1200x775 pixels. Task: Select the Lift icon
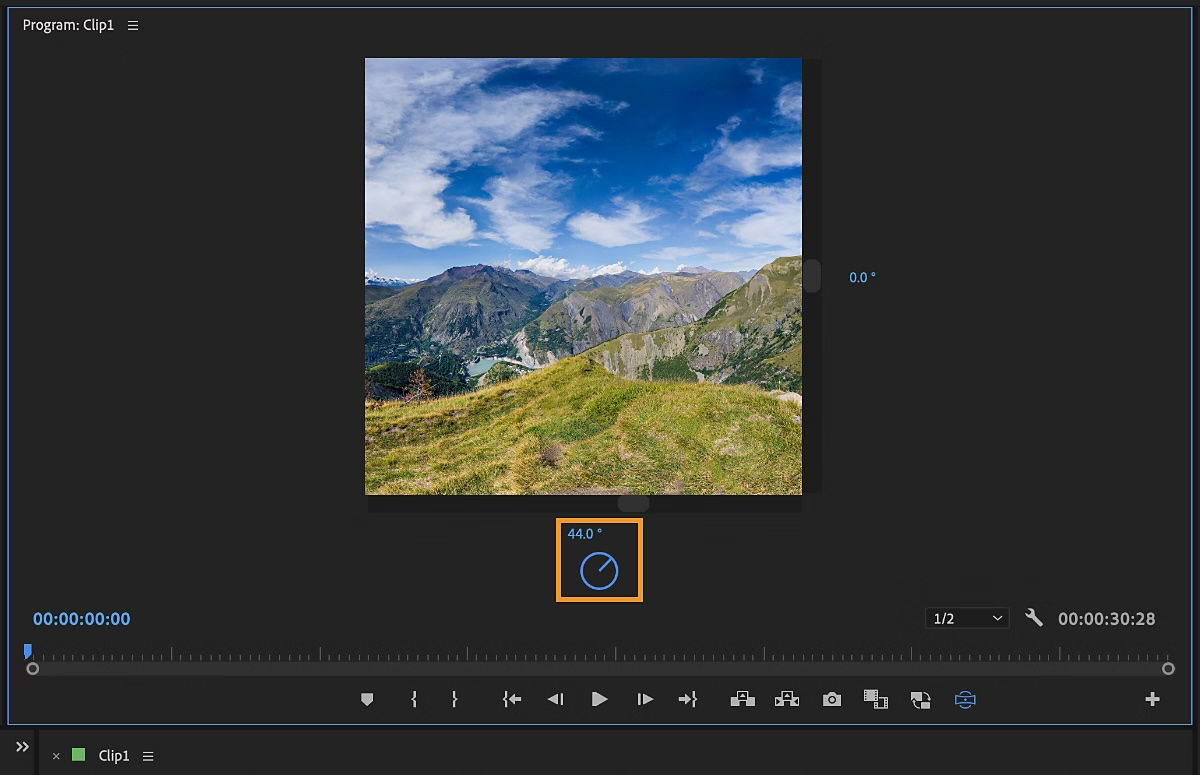coord(743,699)
